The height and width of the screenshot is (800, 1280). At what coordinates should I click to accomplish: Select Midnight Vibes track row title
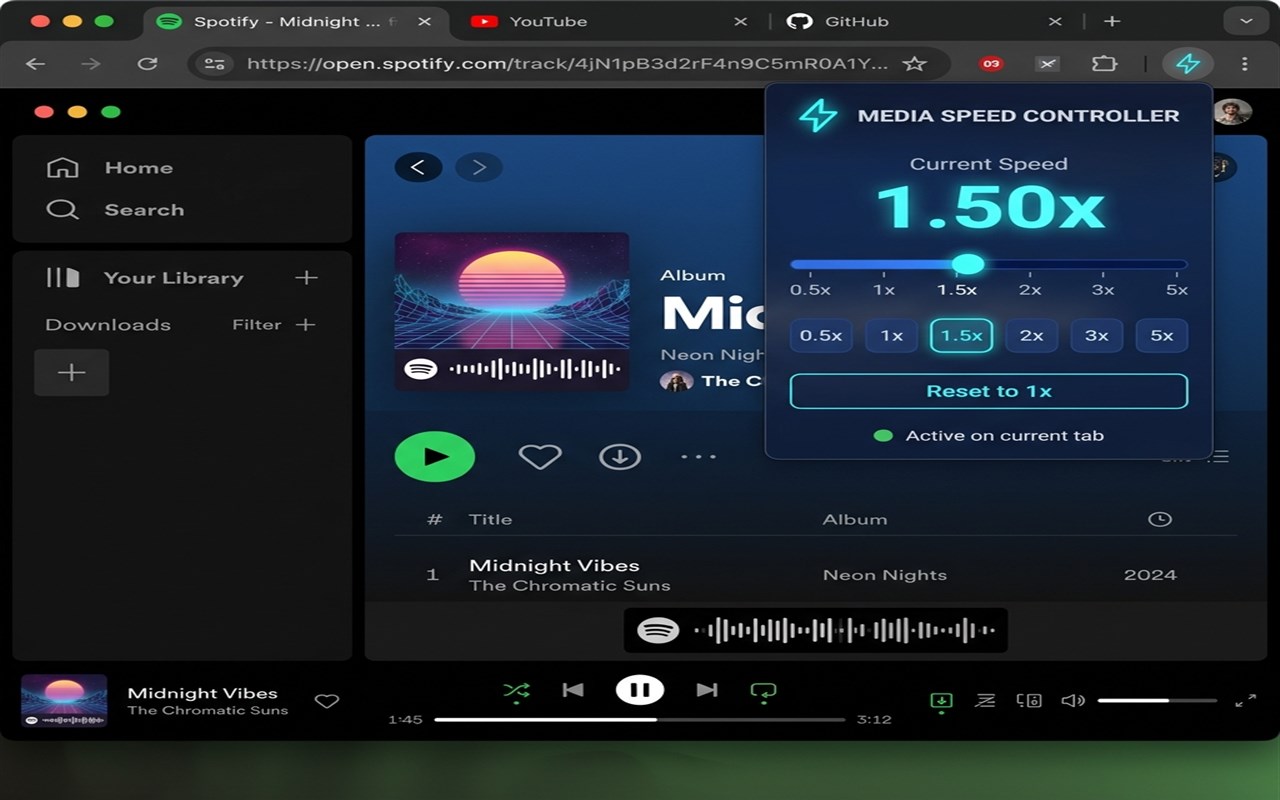tap(554, 565)
